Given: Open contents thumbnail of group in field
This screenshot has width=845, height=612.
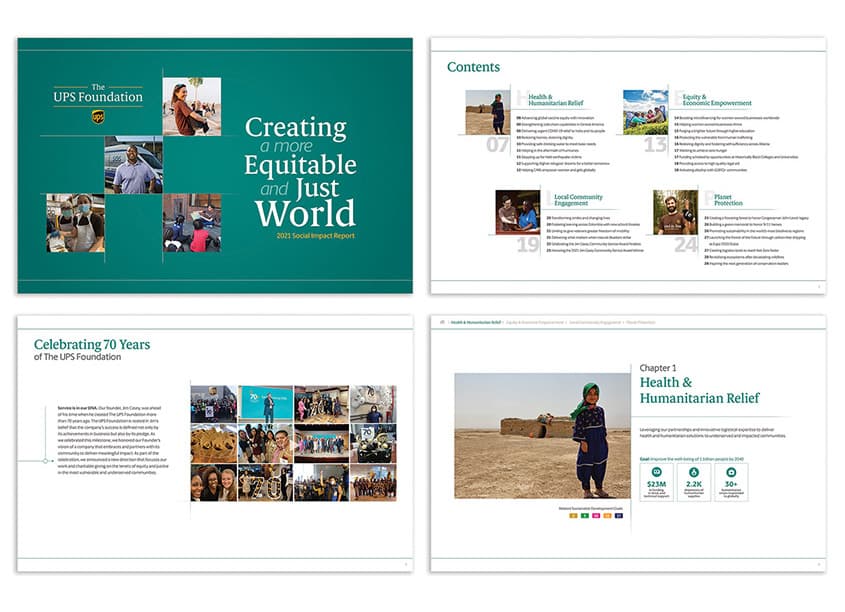Looking at the screenshot, I should 646,112.
